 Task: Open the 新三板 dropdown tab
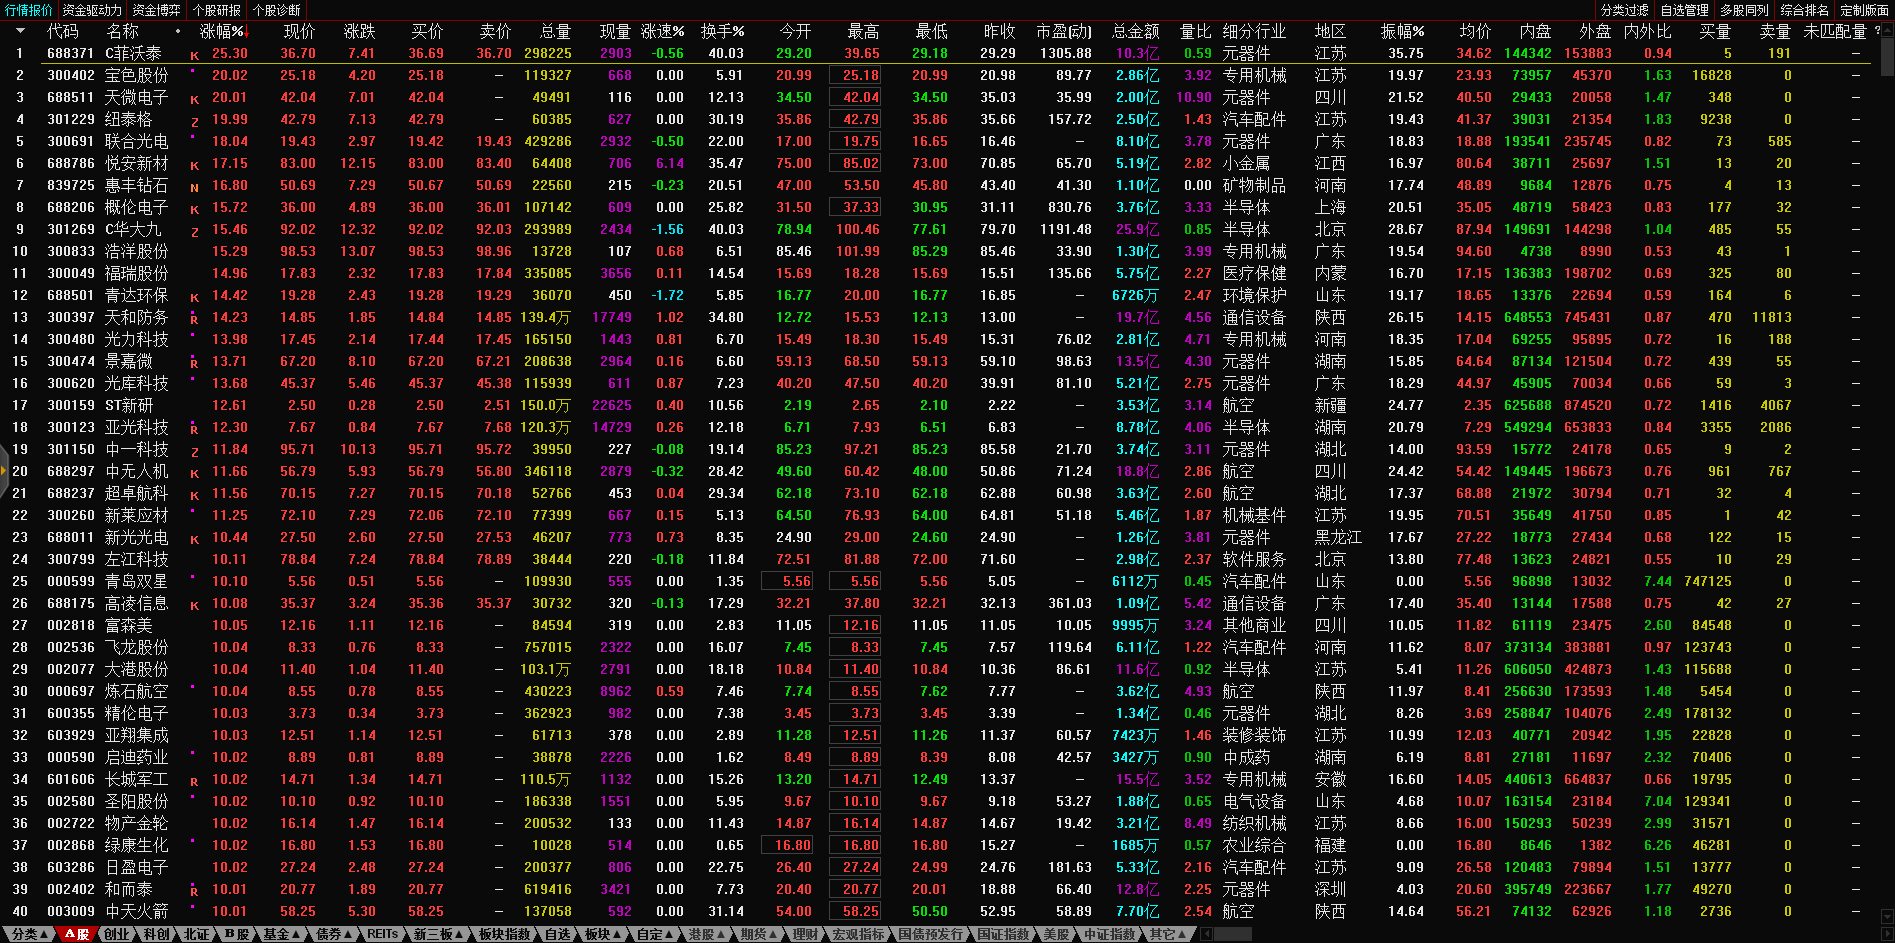(438, 934)
